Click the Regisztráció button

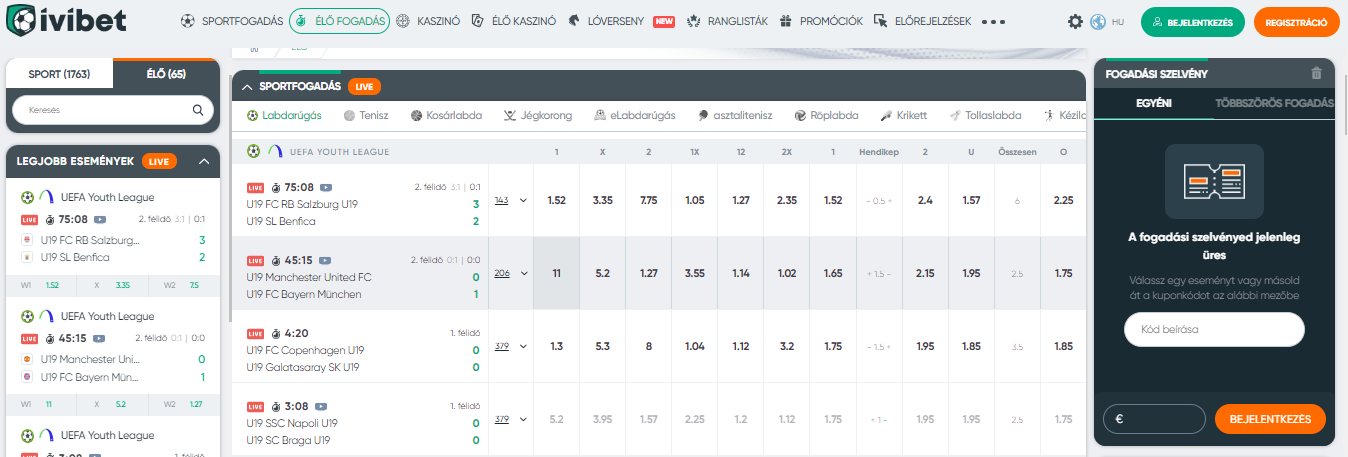[1296, 21]
